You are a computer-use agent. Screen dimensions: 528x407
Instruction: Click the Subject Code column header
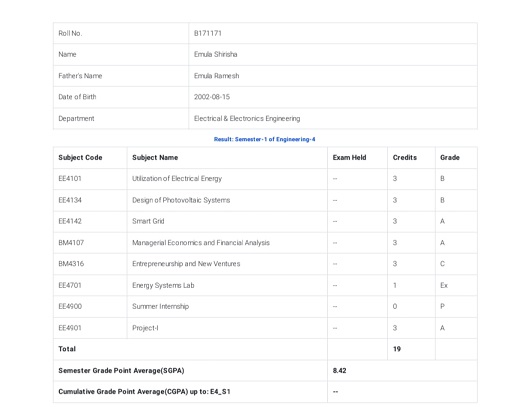tap(80, 158)
